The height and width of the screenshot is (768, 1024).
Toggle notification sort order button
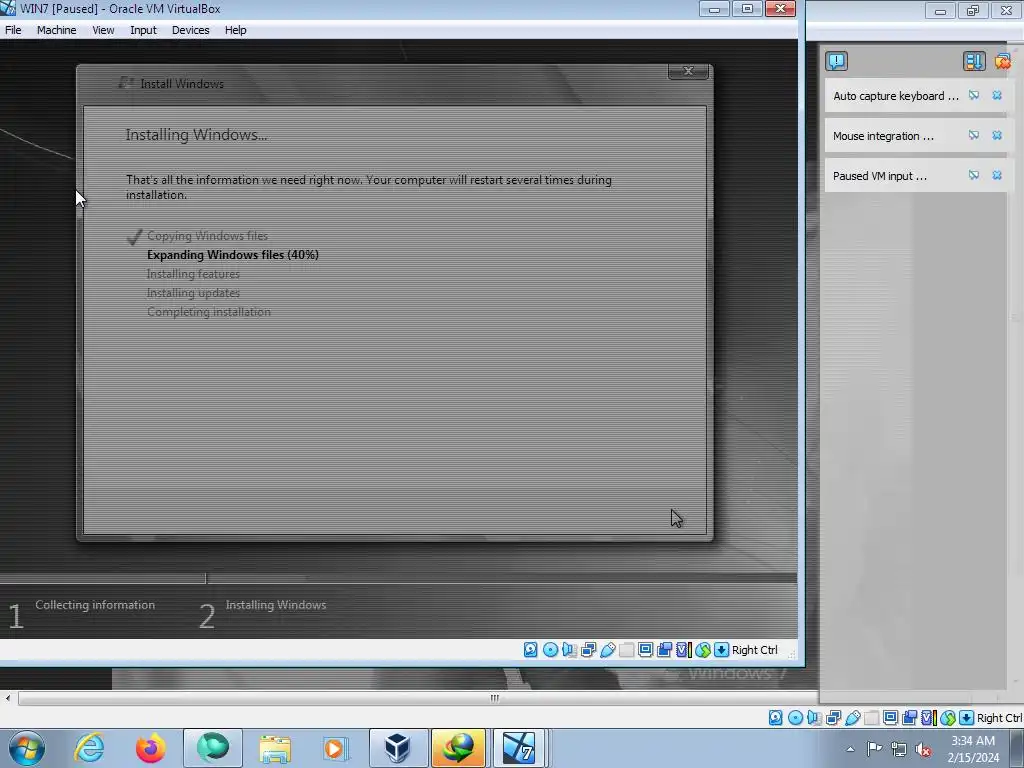click(974, 61)
